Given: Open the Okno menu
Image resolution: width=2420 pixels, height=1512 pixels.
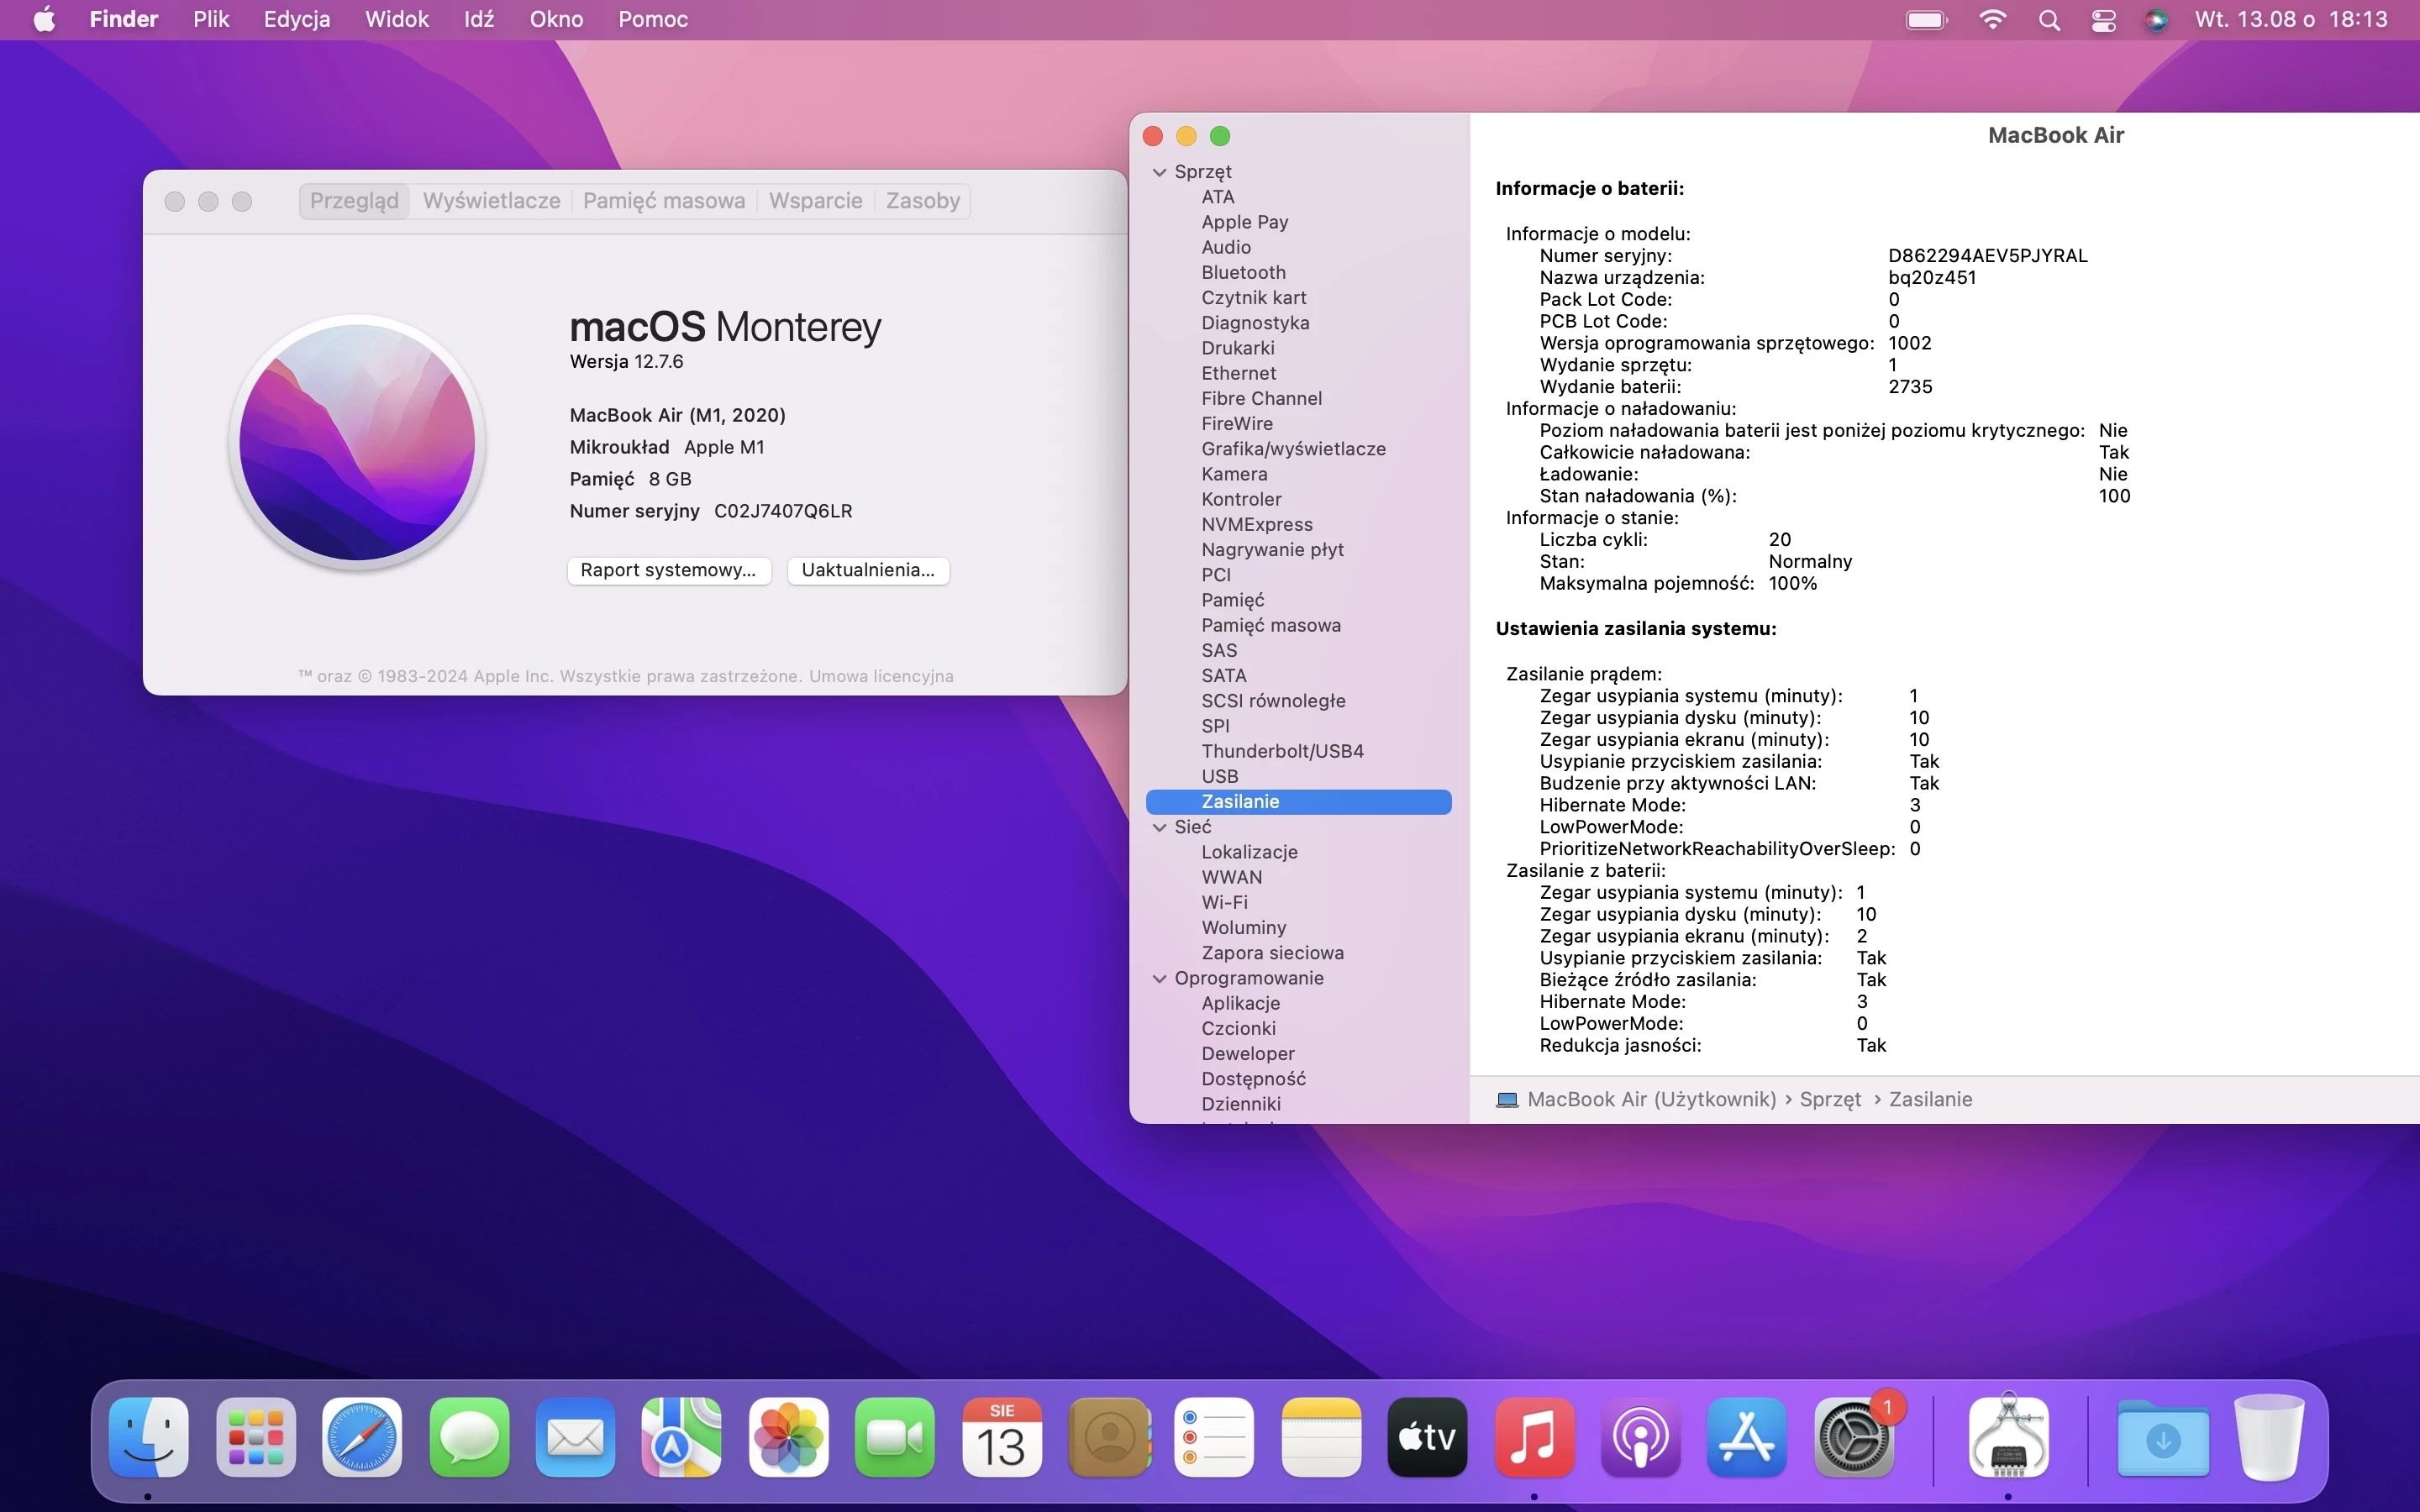Looking at the screenshot, I should [x=557, y=19].
